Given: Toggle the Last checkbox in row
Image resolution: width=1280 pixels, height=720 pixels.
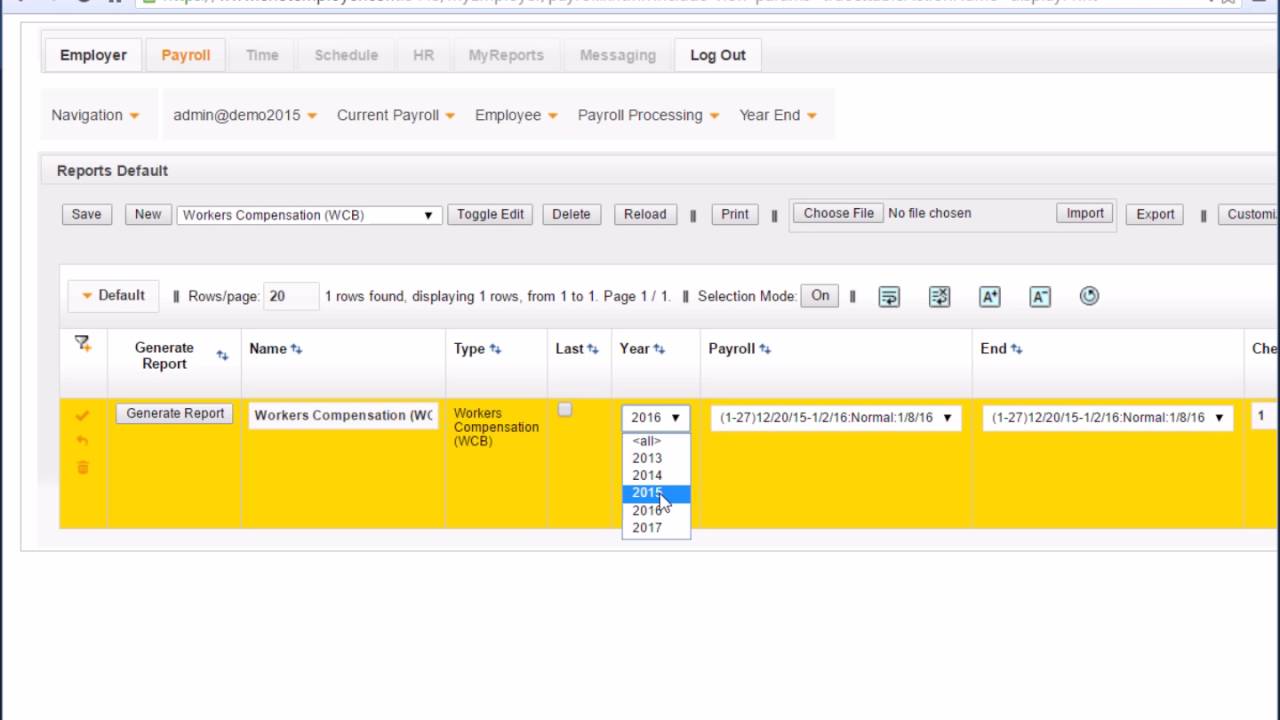Looking at the screenshot, I should click(x=565, y=410).
